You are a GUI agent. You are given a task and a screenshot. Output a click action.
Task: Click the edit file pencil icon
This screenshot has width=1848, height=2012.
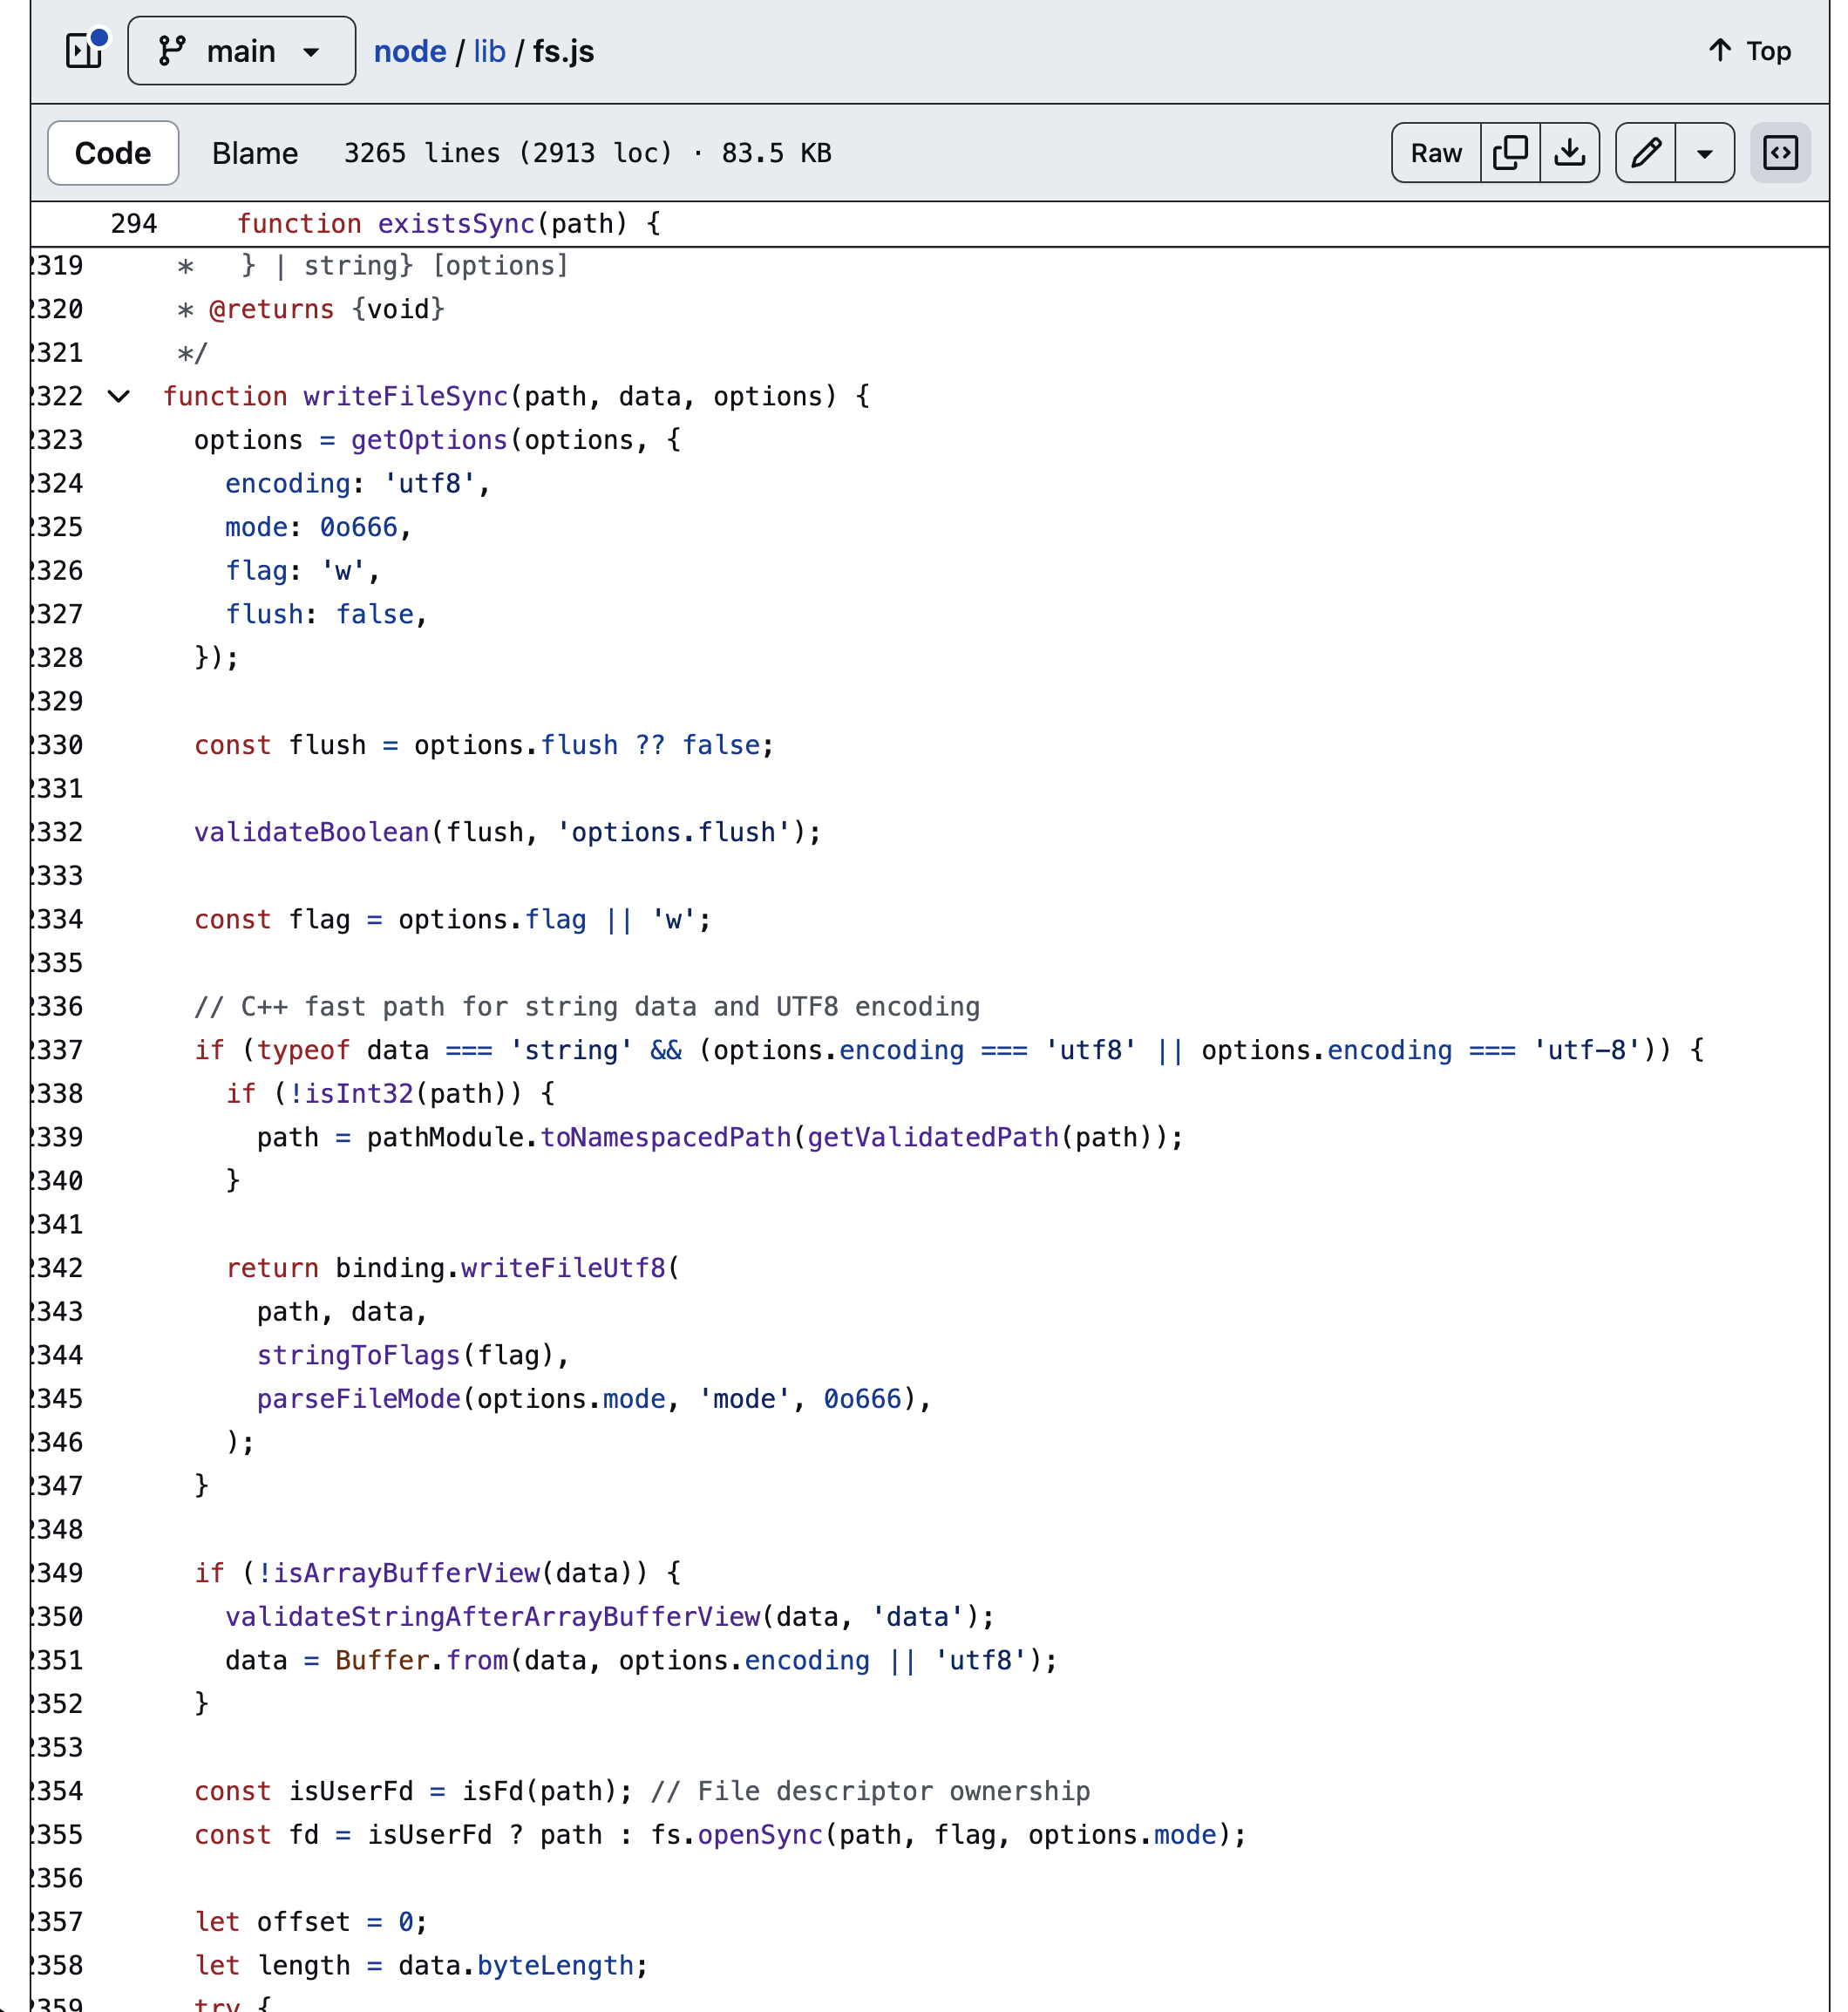(x=1645, y=153)
